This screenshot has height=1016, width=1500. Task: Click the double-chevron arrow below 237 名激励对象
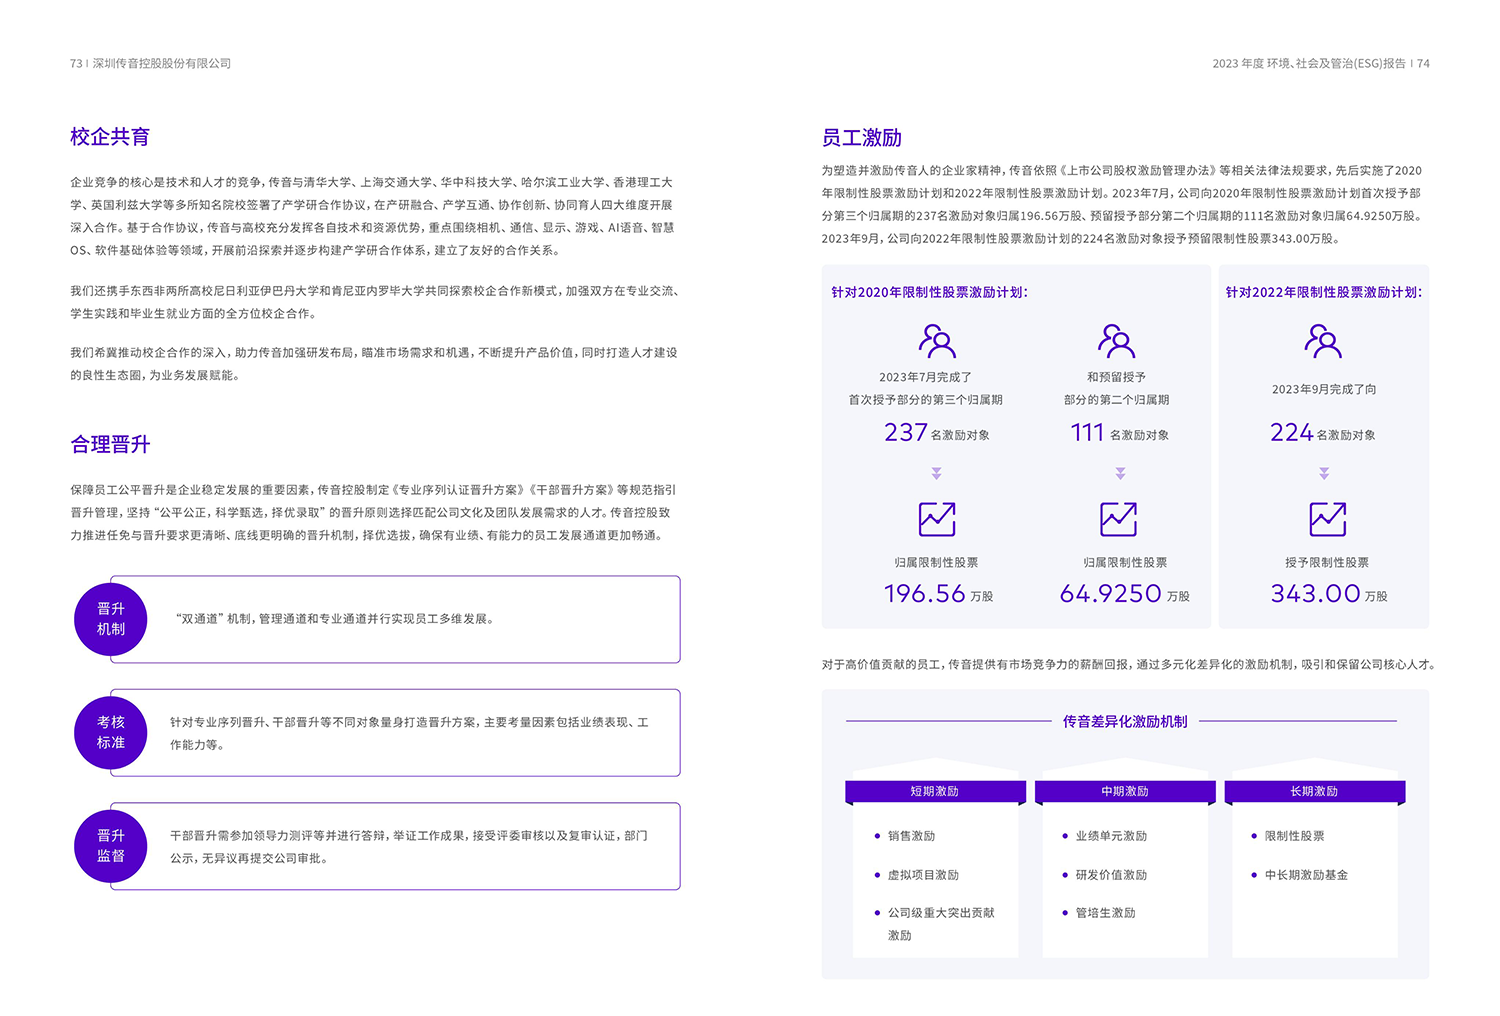[937, 473]
